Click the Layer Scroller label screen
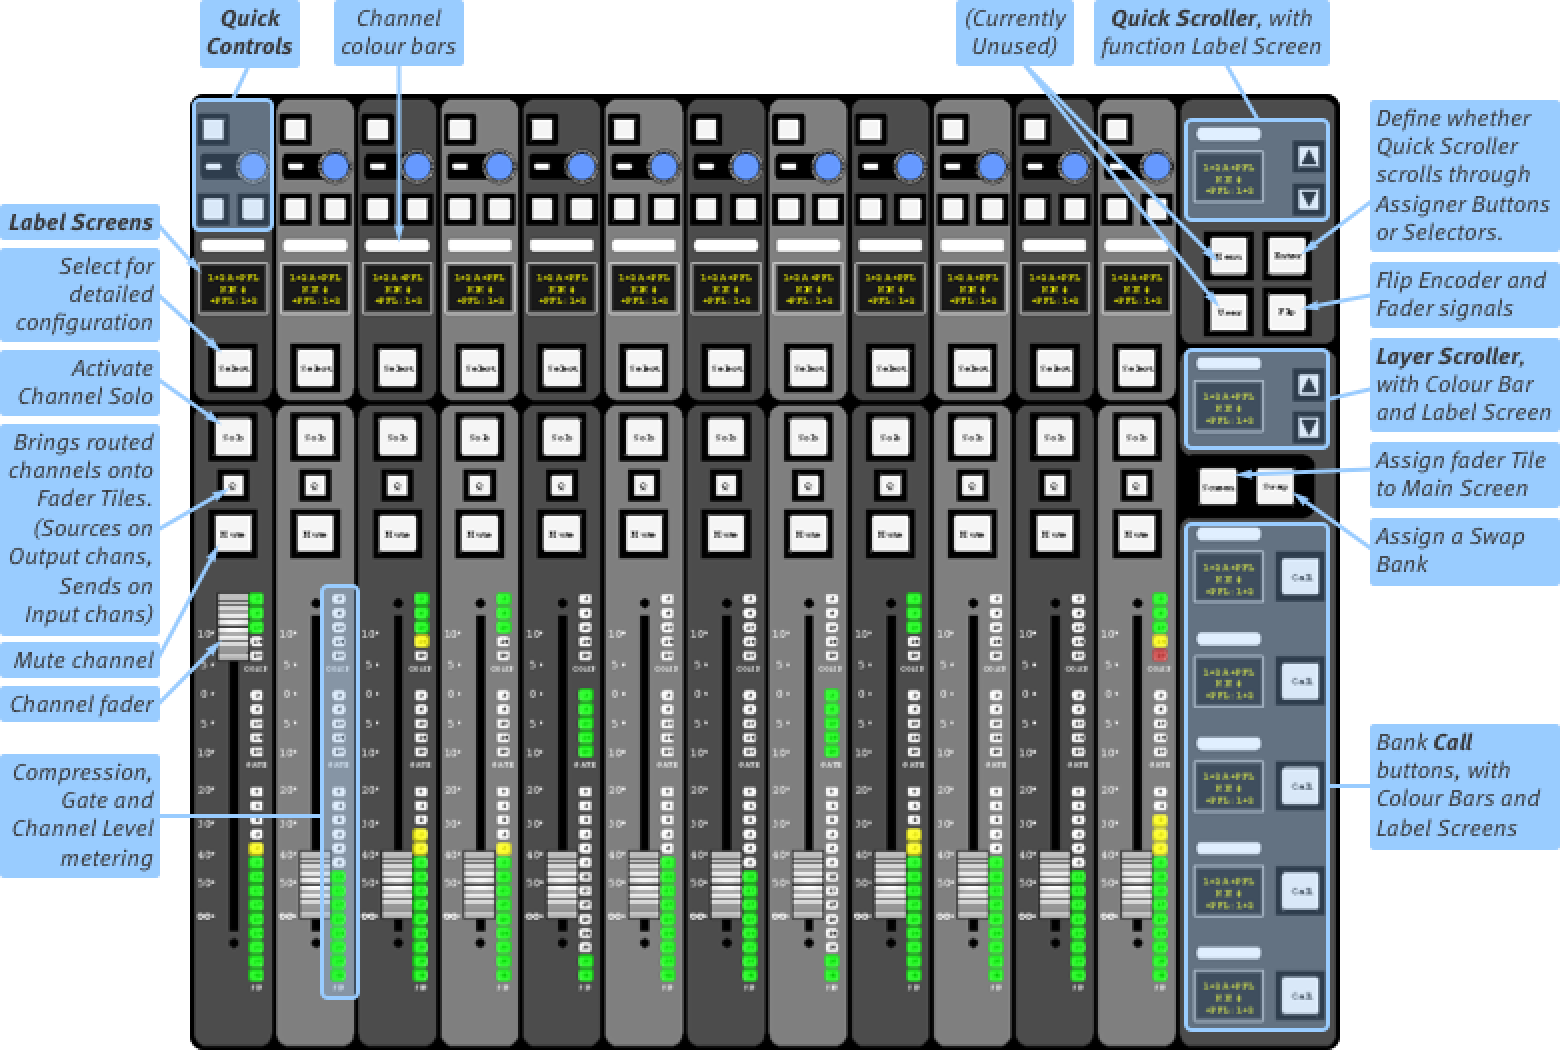 [1228, 408]
